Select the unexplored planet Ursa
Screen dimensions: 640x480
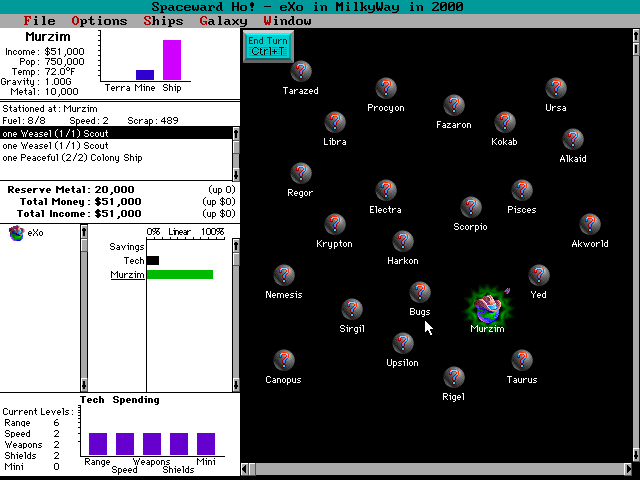pyautogui.click(x=556, y=88)
